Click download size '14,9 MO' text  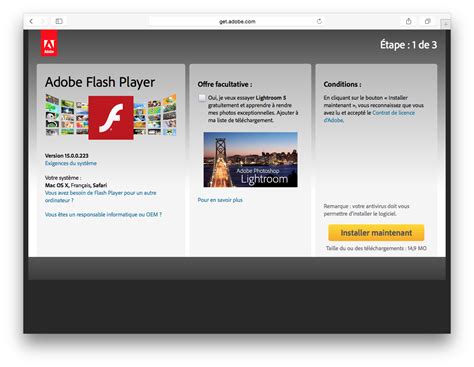click(x=417, y=248)
